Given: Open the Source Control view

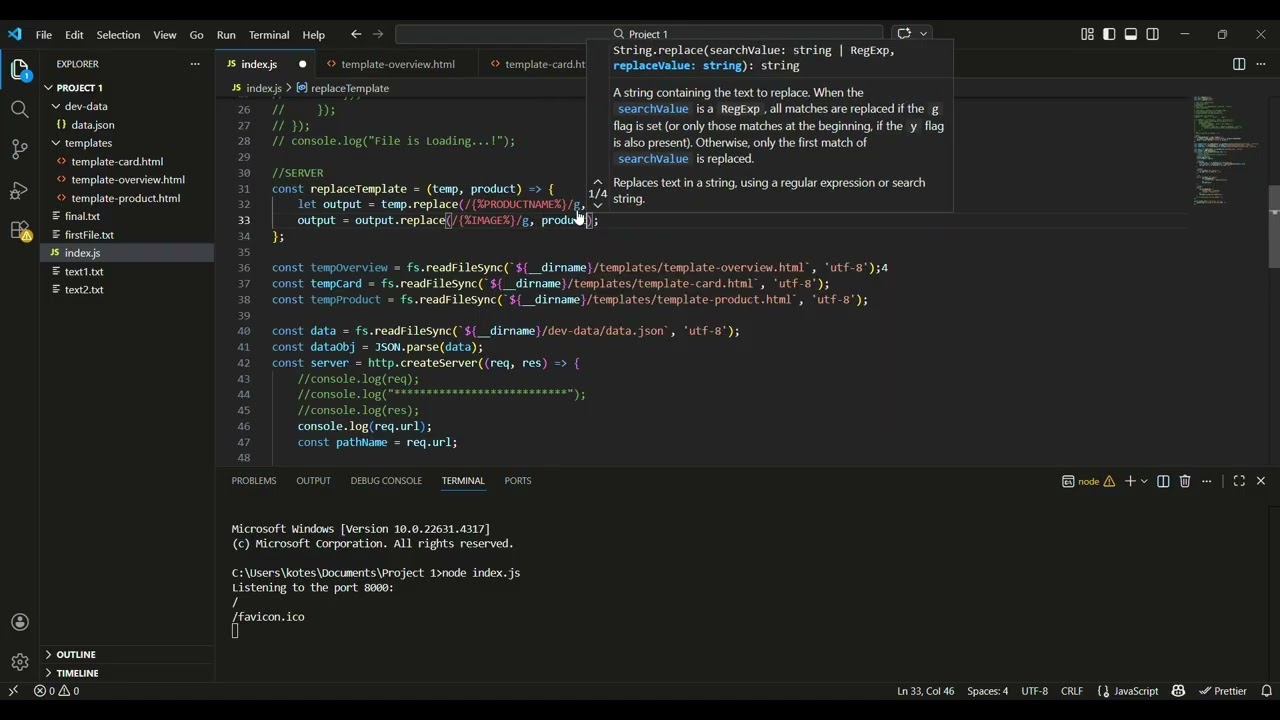Looking at the screenshot, I should [19, 150].
